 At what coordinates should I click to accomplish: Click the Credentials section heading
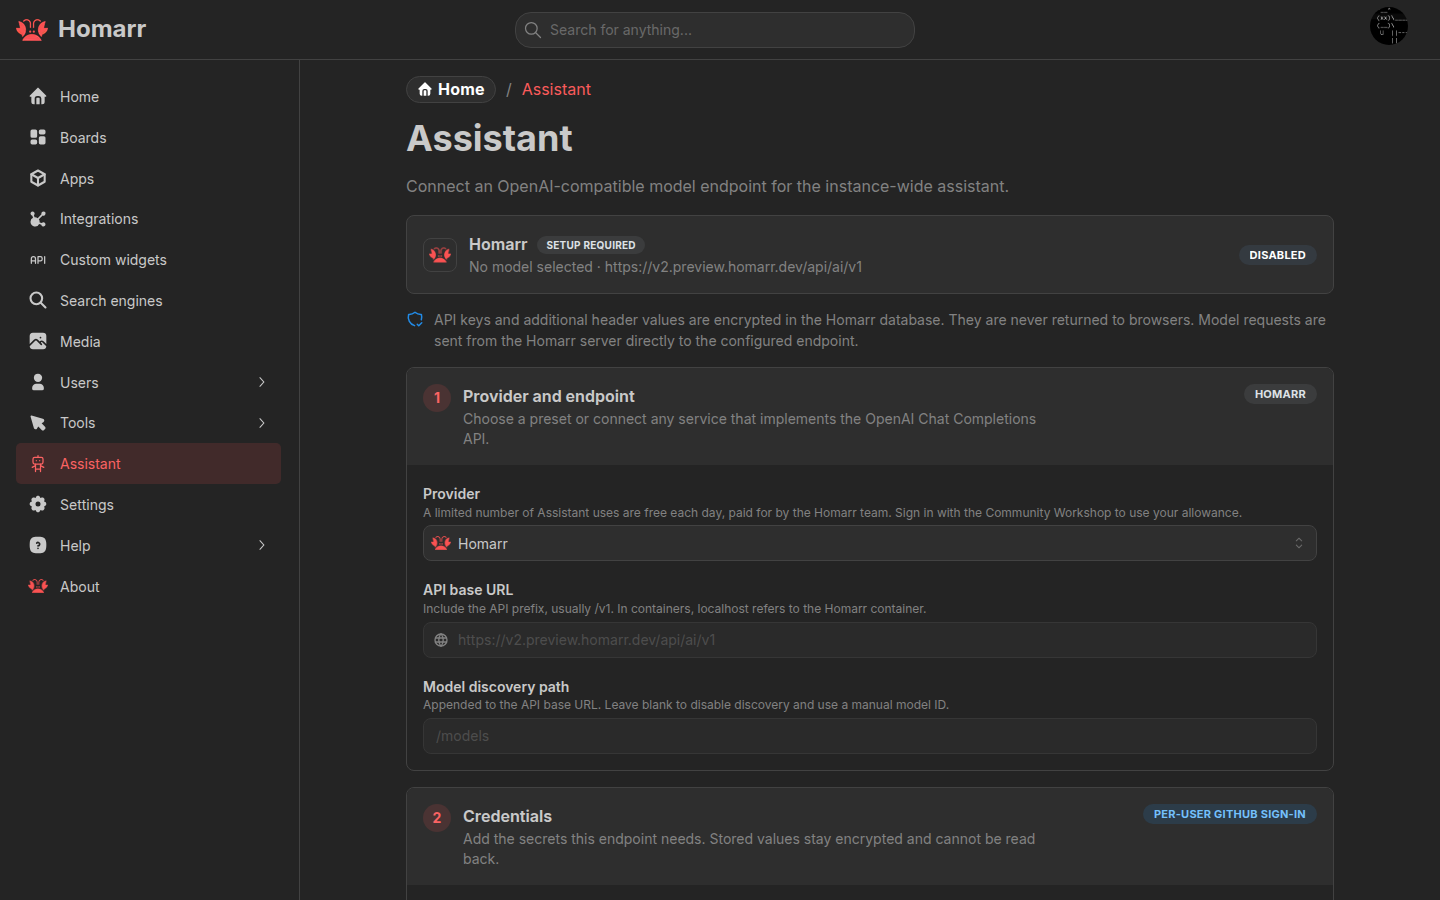507,816
